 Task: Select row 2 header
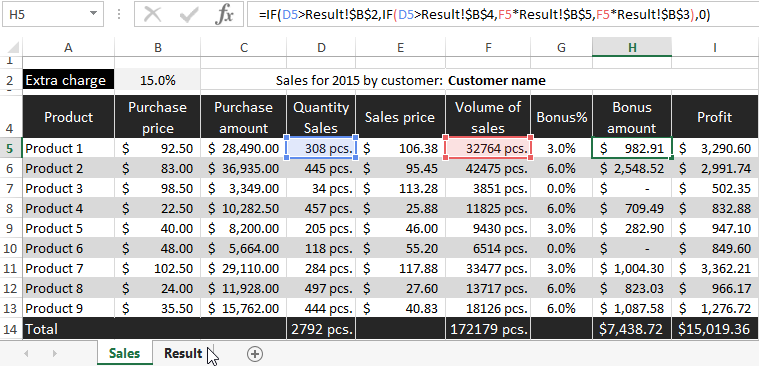pyautogui.click(x=11, y=80)
